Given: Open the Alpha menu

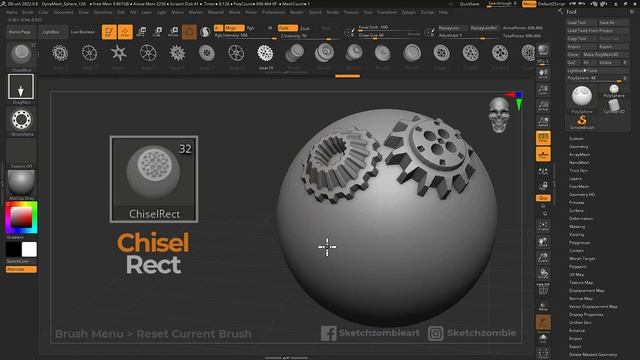Looking at the screenshot, I should point(11,13).
